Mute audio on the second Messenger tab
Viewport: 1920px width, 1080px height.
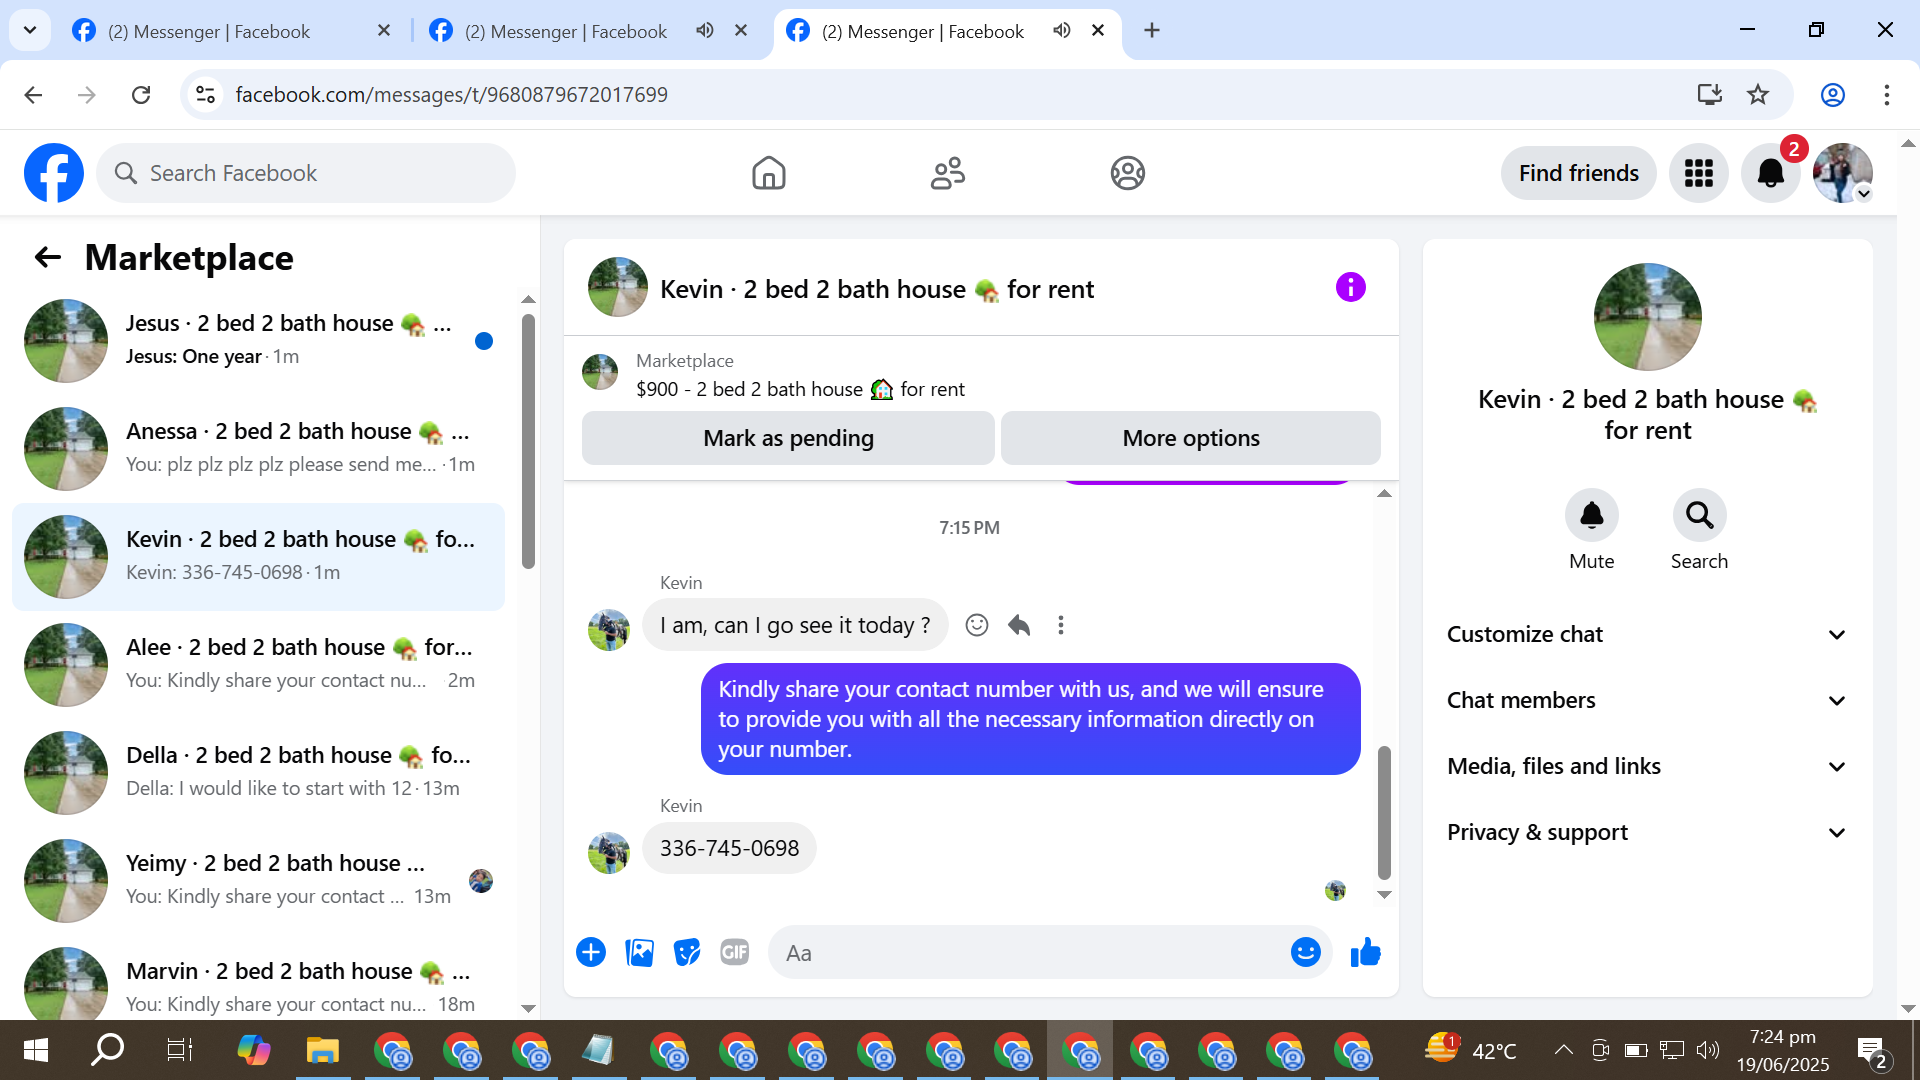pos(704,30)
